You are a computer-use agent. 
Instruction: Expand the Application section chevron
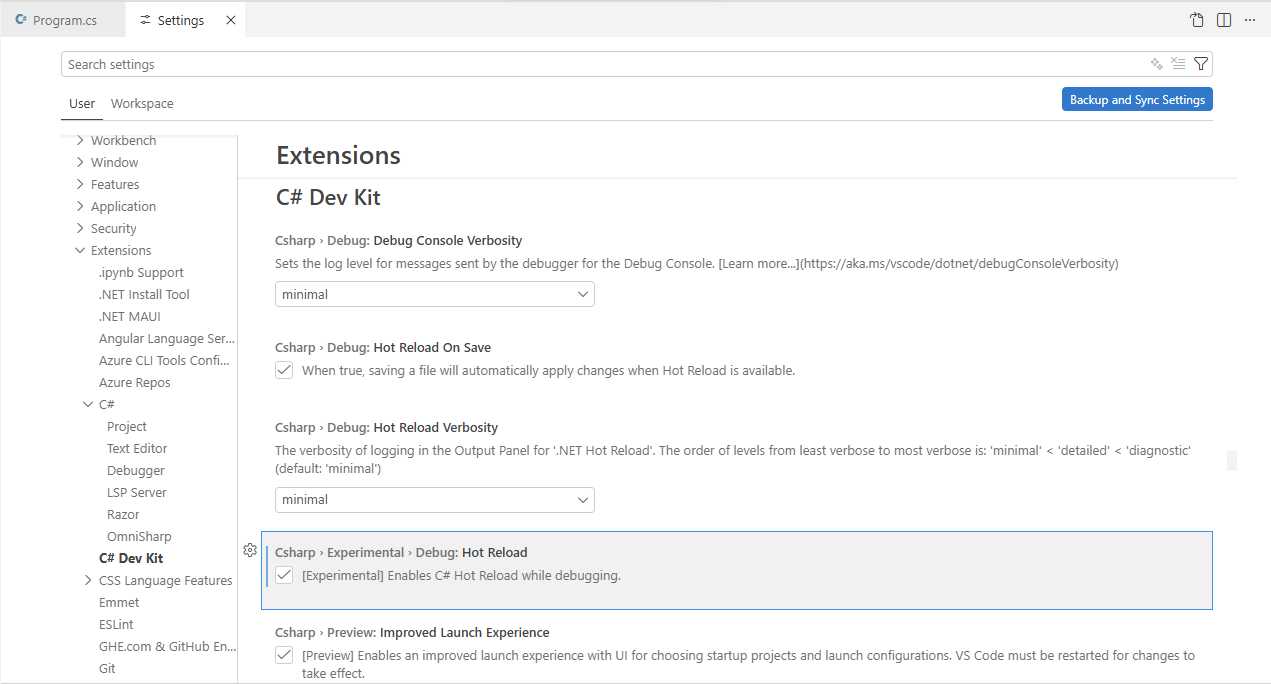tap(80, 206)
